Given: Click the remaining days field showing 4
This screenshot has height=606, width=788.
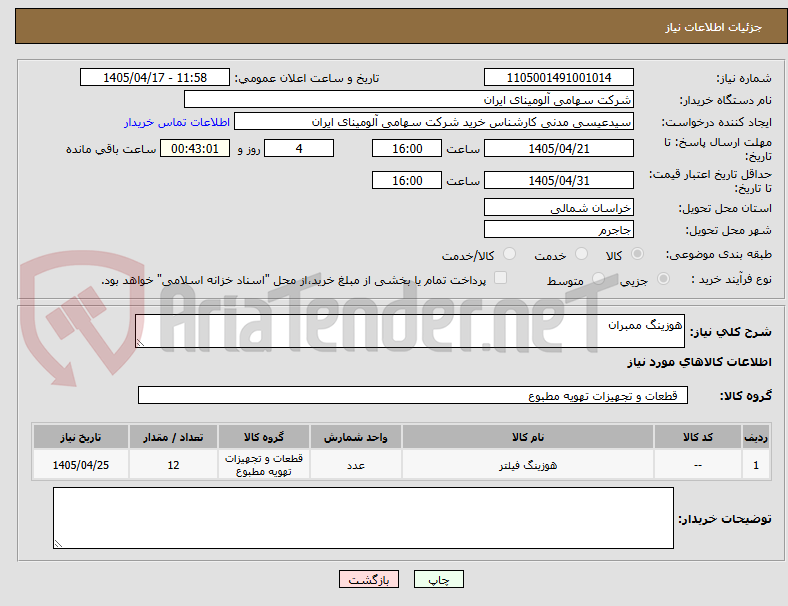Looking at the screenshot, I should [x=299, y=148].
